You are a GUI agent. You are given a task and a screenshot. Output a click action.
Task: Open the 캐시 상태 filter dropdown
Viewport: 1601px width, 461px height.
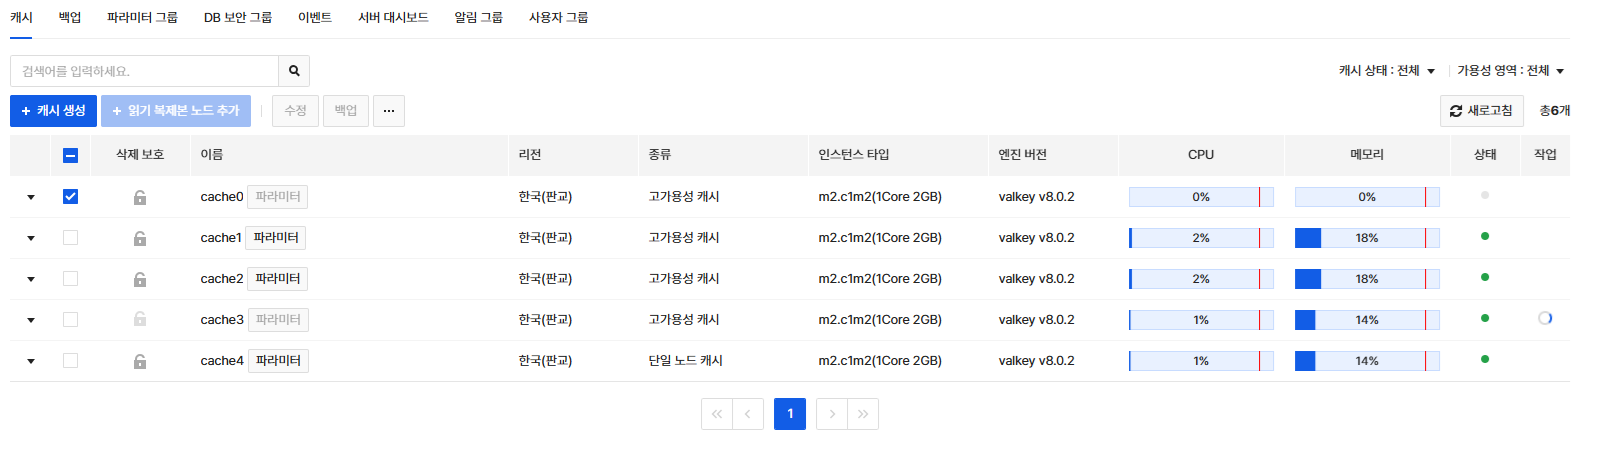[1387, 71]
